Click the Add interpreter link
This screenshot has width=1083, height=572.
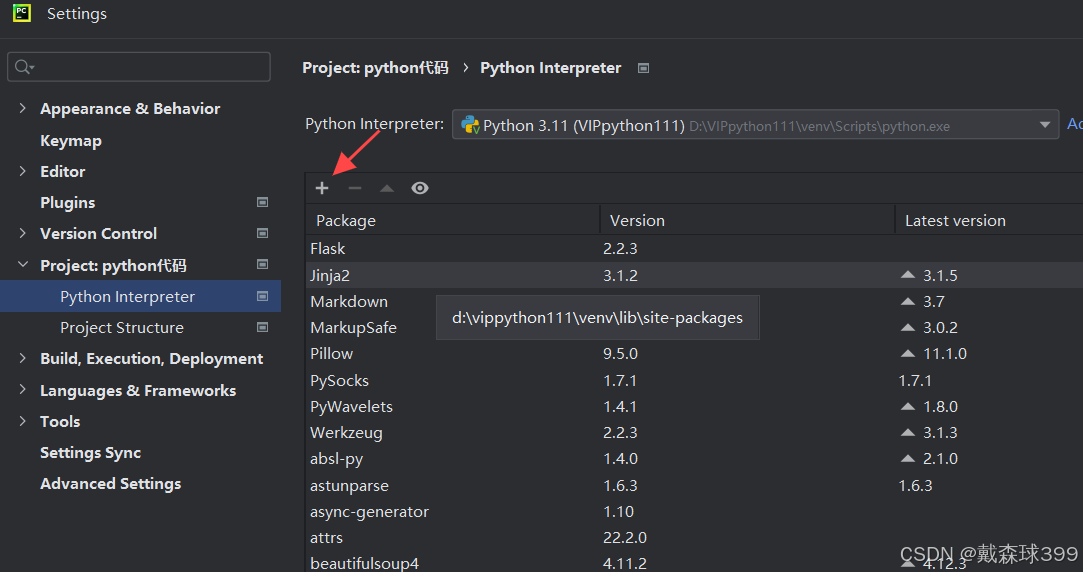click(x=1075, y=124)
